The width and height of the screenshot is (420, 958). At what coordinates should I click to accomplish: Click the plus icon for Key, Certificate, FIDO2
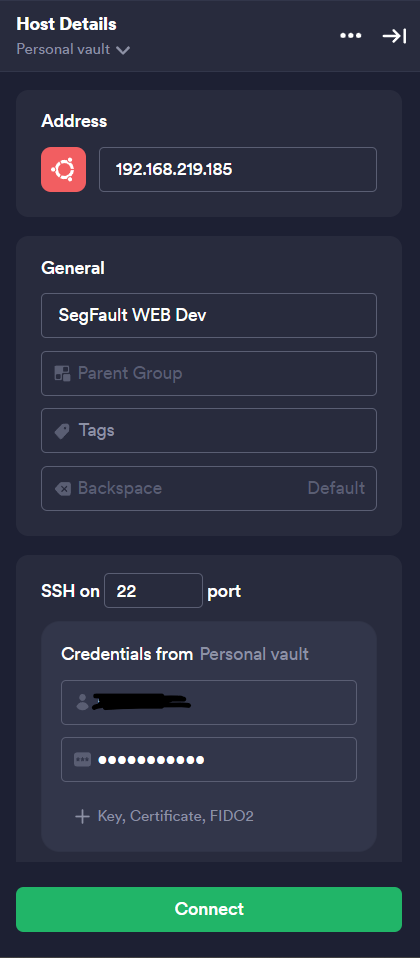click(82, 816)
